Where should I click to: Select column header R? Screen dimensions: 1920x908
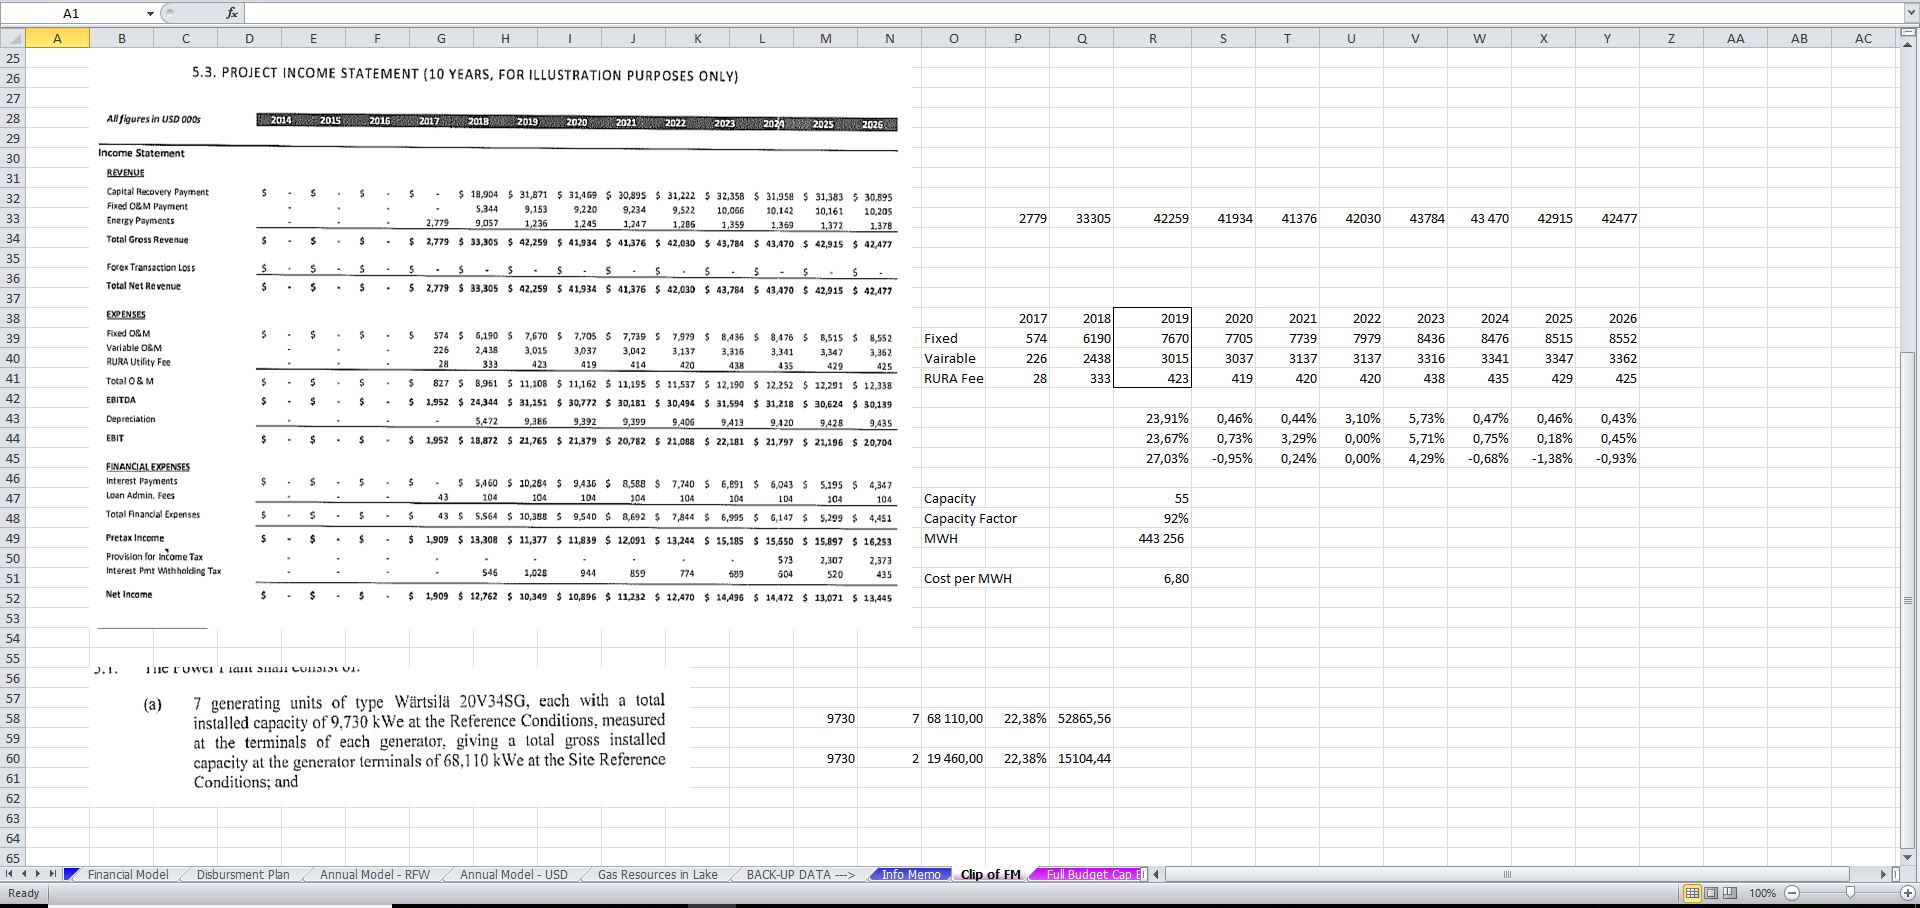(1153, 38)
